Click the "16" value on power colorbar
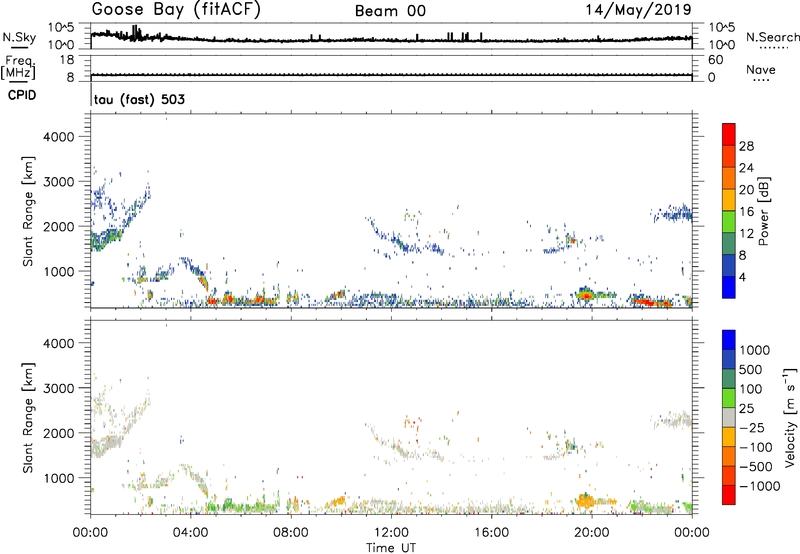This screenshot has height=554, width=800. pos(746,212)
